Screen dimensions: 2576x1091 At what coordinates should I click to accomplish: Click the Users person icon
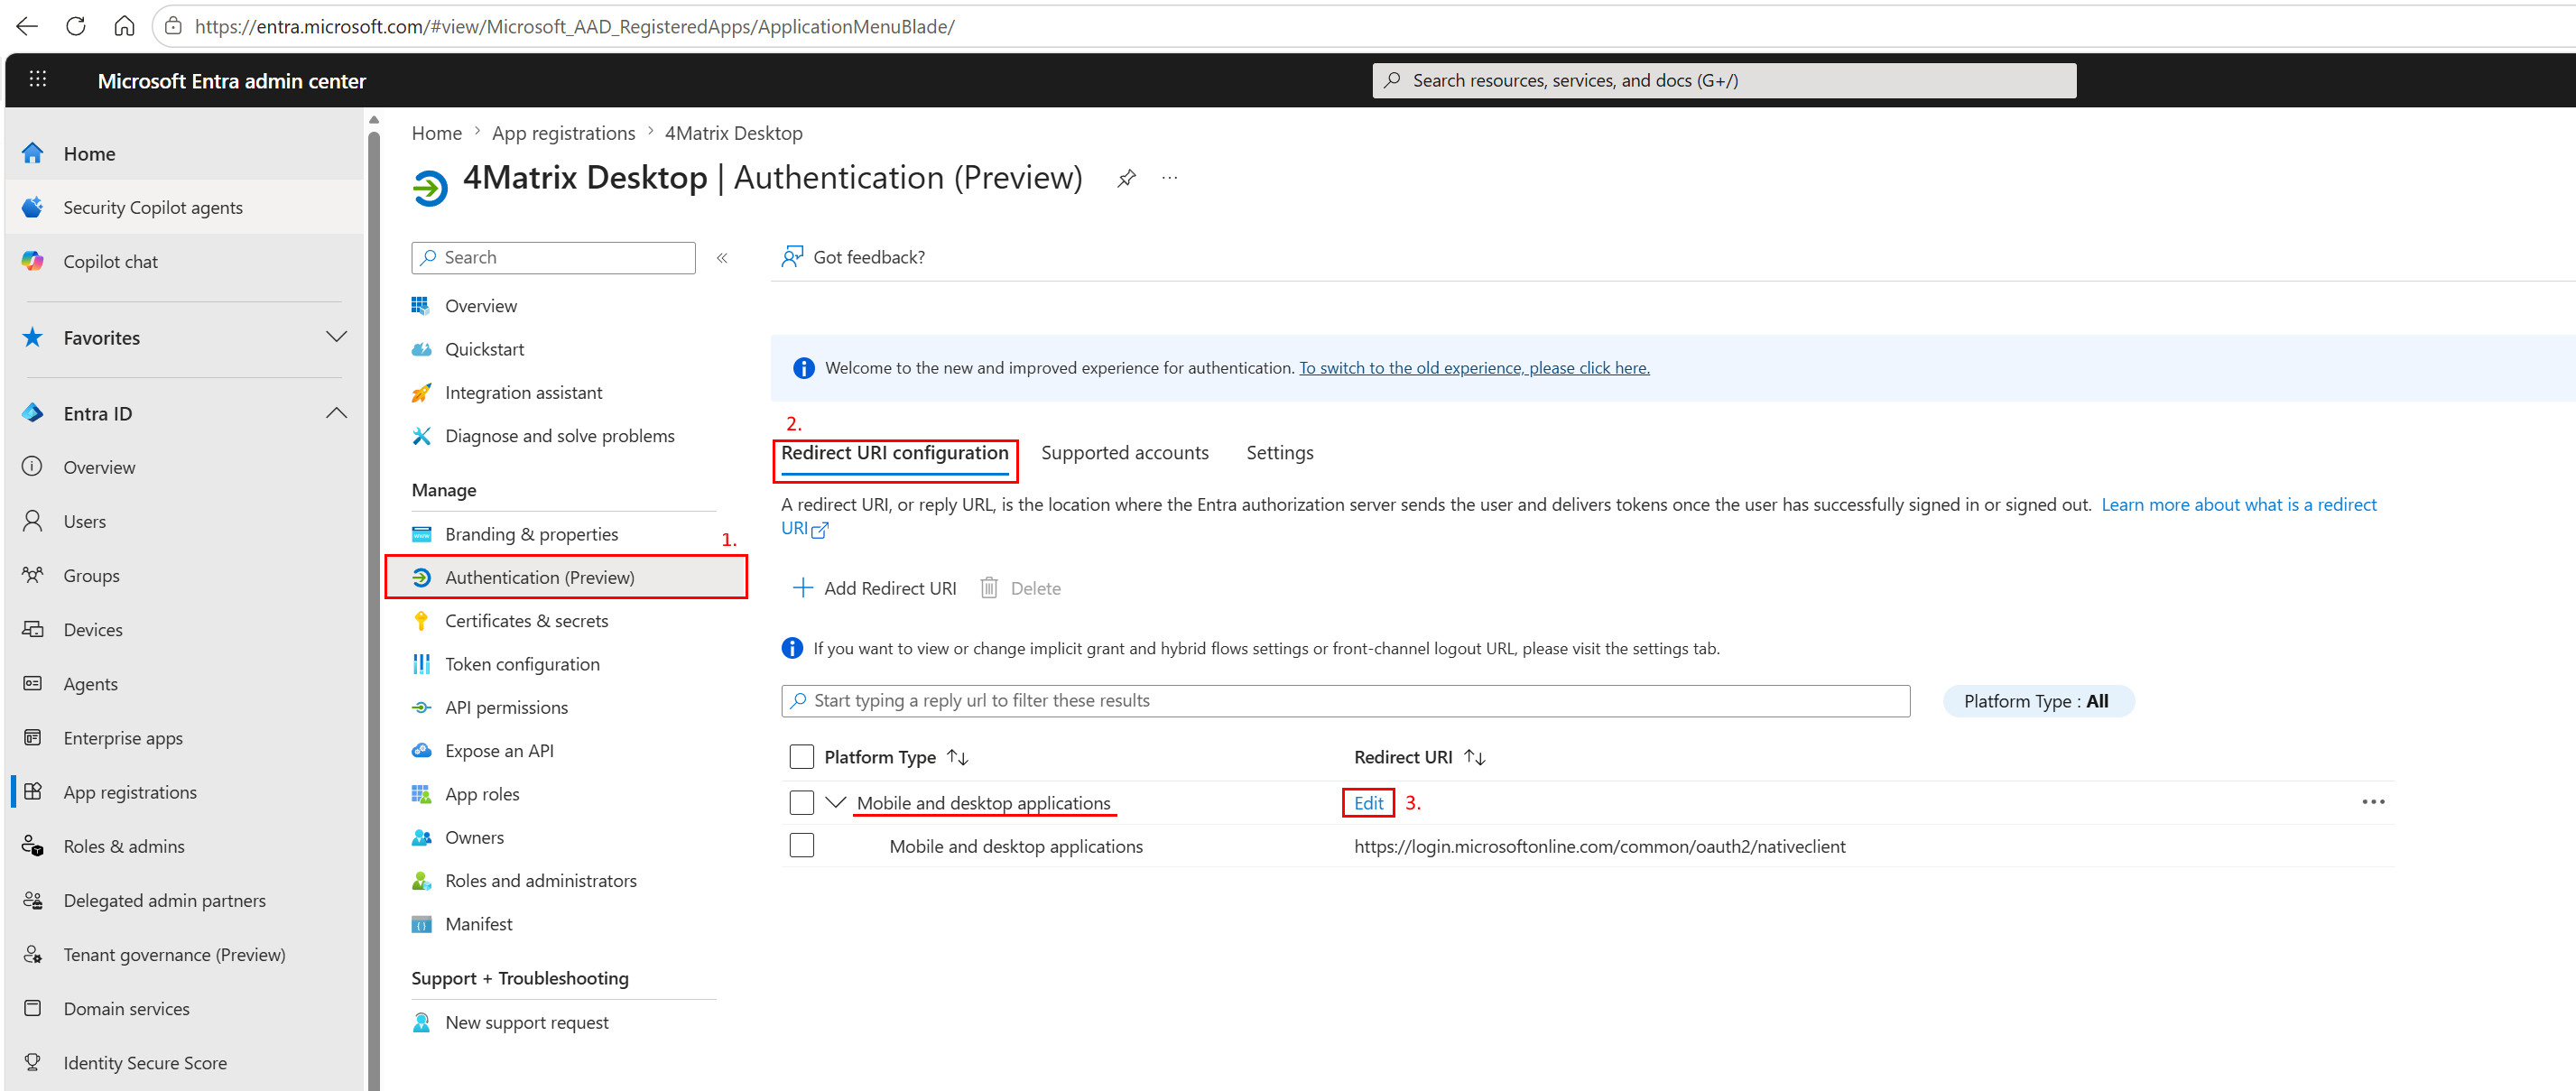tap(33, 521)
